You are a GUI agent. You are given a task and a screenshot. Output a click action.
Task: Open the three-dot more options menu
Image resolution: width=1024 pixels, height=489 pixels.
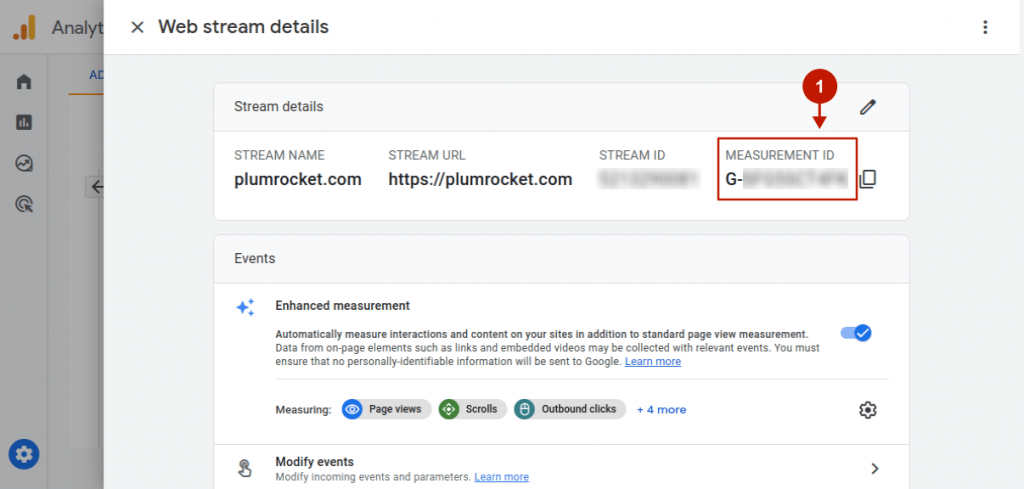[x=985, y=27]
